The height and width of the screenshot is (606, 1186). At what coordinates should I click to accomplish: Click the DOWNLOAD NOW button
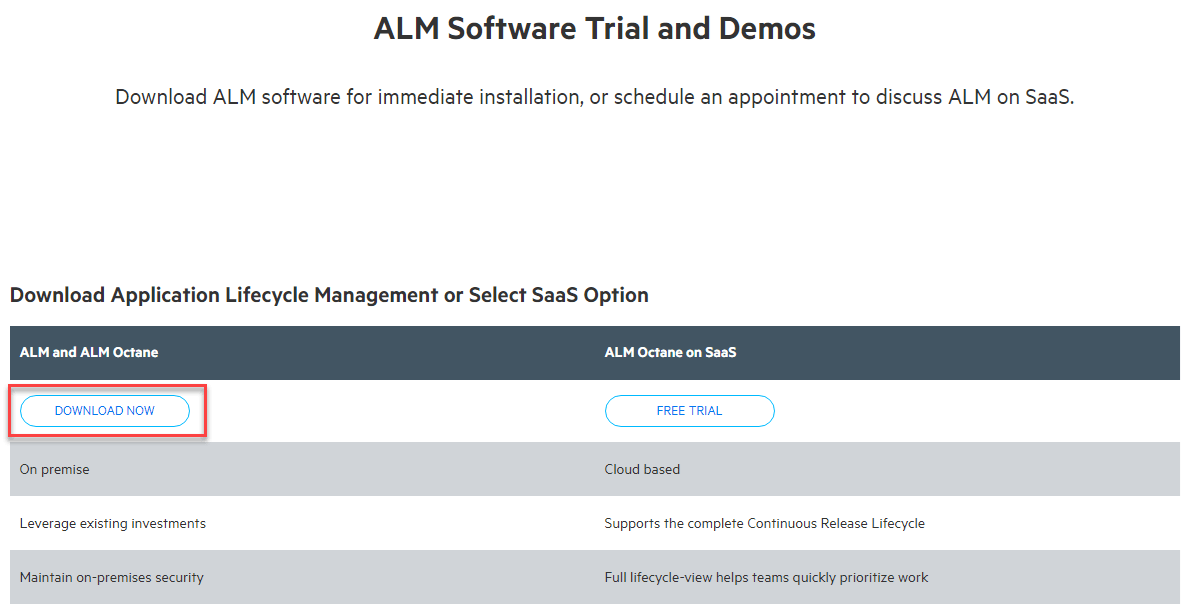click(x=105, y=411)
